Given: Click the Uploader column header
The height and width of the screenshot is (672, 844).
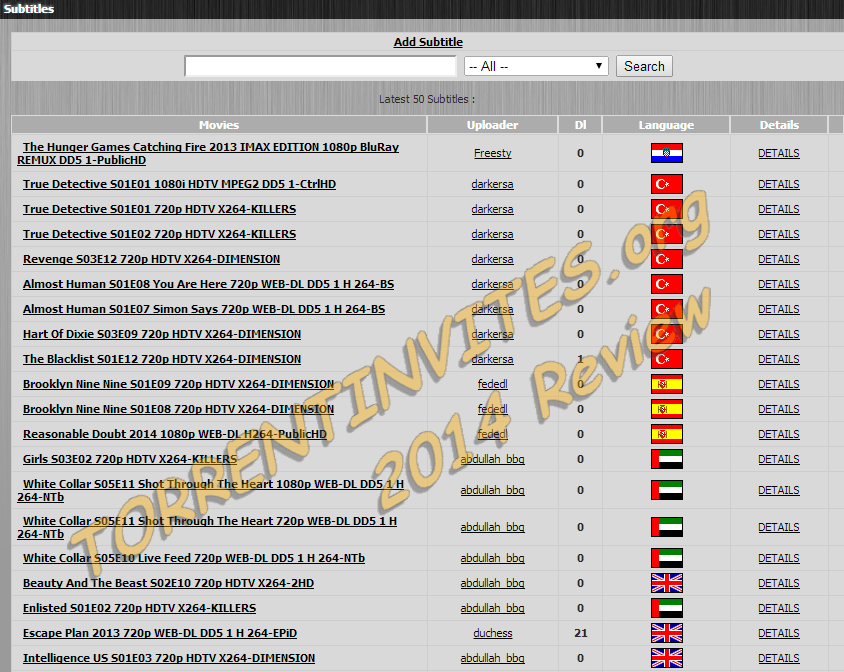Looking at the screenshot, I should (492, 125).
